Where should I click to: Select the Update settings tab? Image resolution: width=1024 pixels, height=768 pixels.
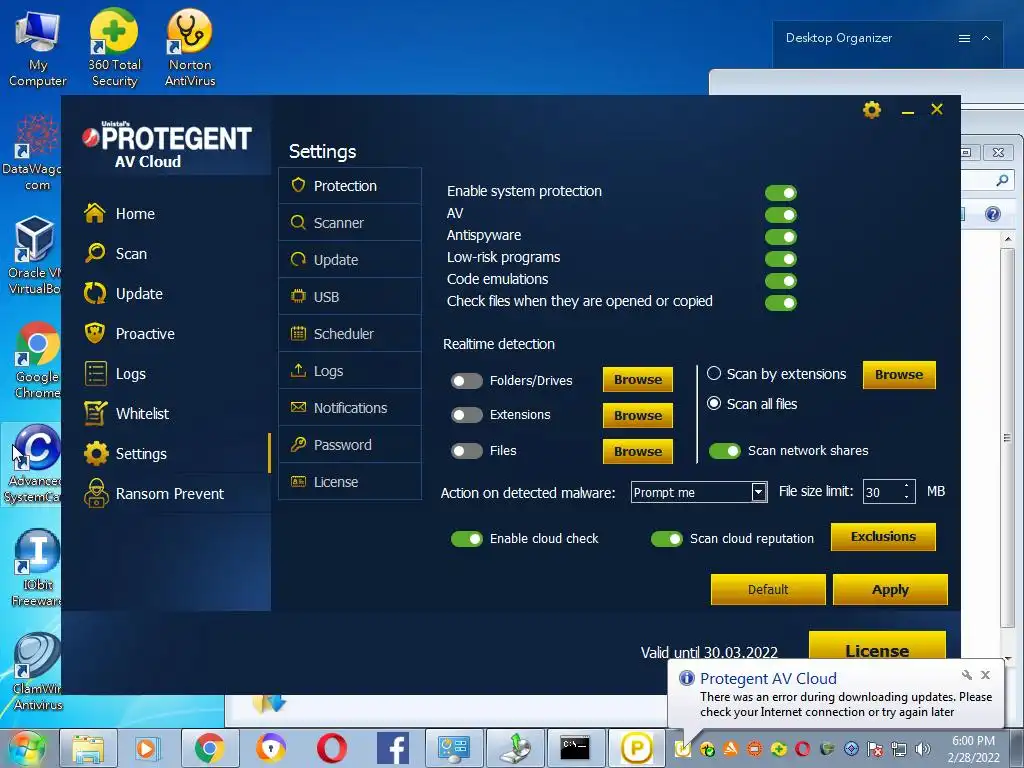coord(349,260)
